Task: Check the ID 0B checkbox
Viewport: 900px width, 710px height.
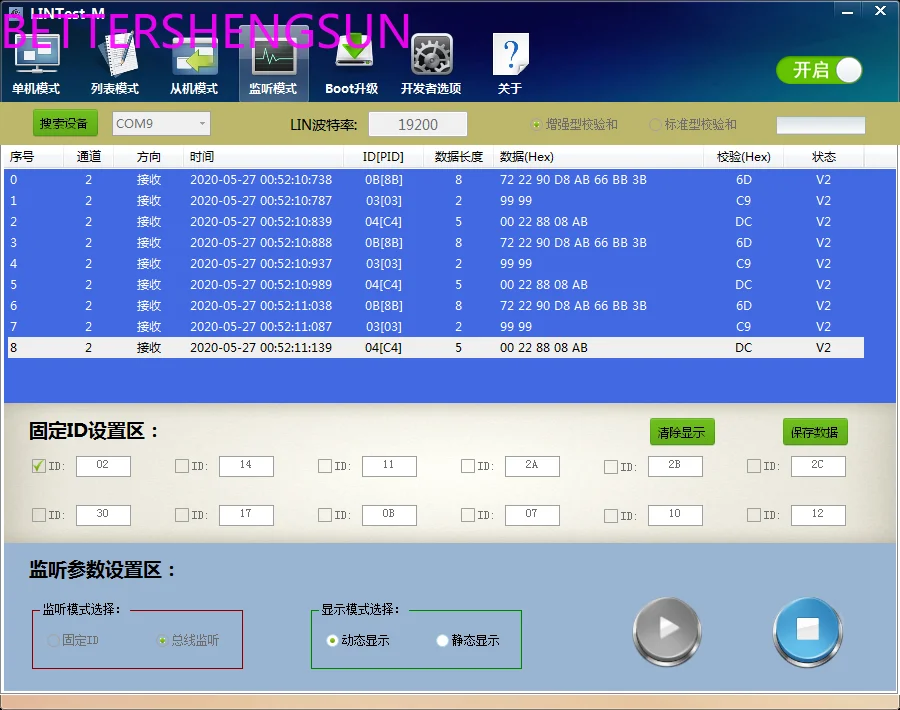Action: [324, 515]
